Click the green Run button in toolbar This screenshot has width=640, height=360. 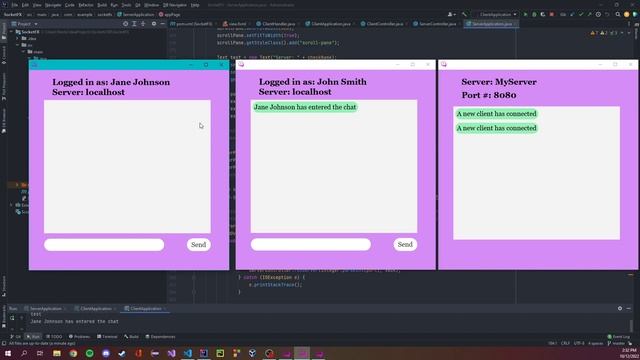pyautogui.click(x=525, y=14)
